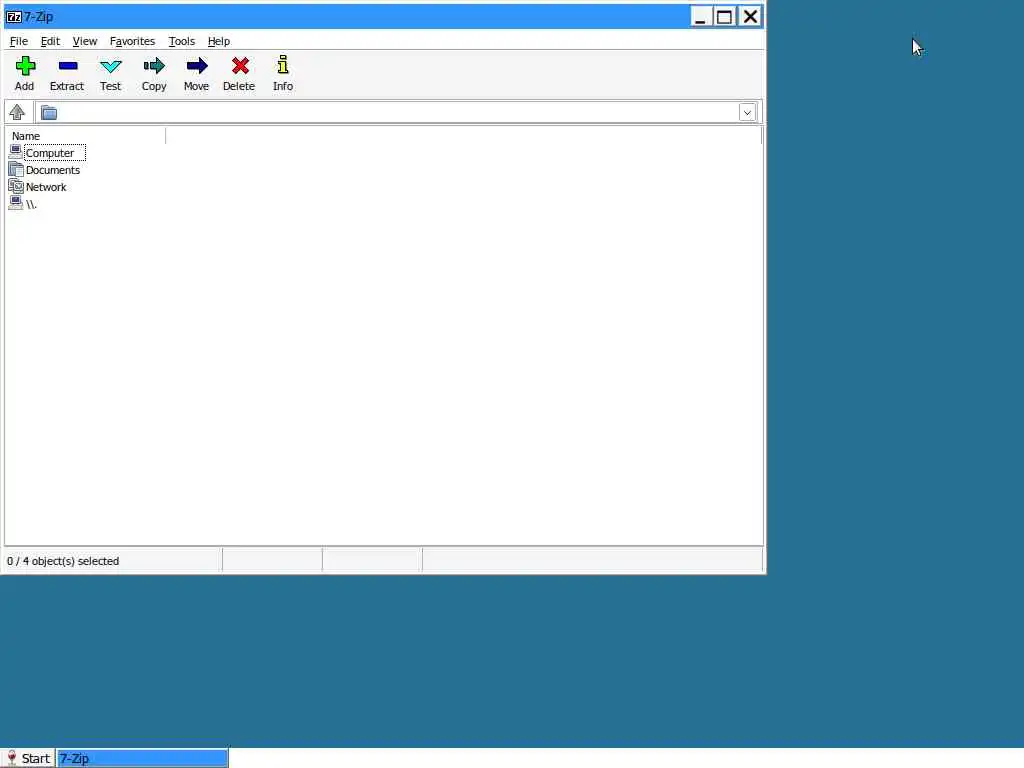
Task: Open the Edit menu
Action: pos(50,41)
